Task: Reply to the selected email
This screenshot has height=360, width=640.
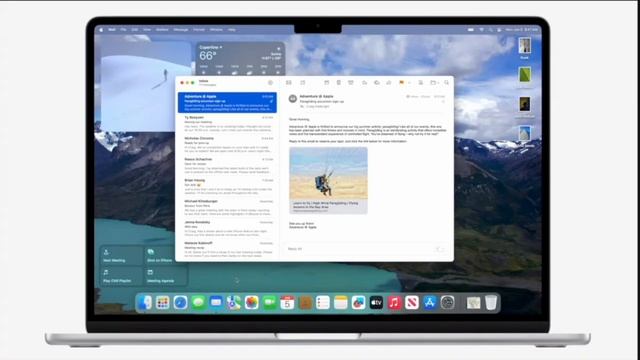Action: [364, 83]
